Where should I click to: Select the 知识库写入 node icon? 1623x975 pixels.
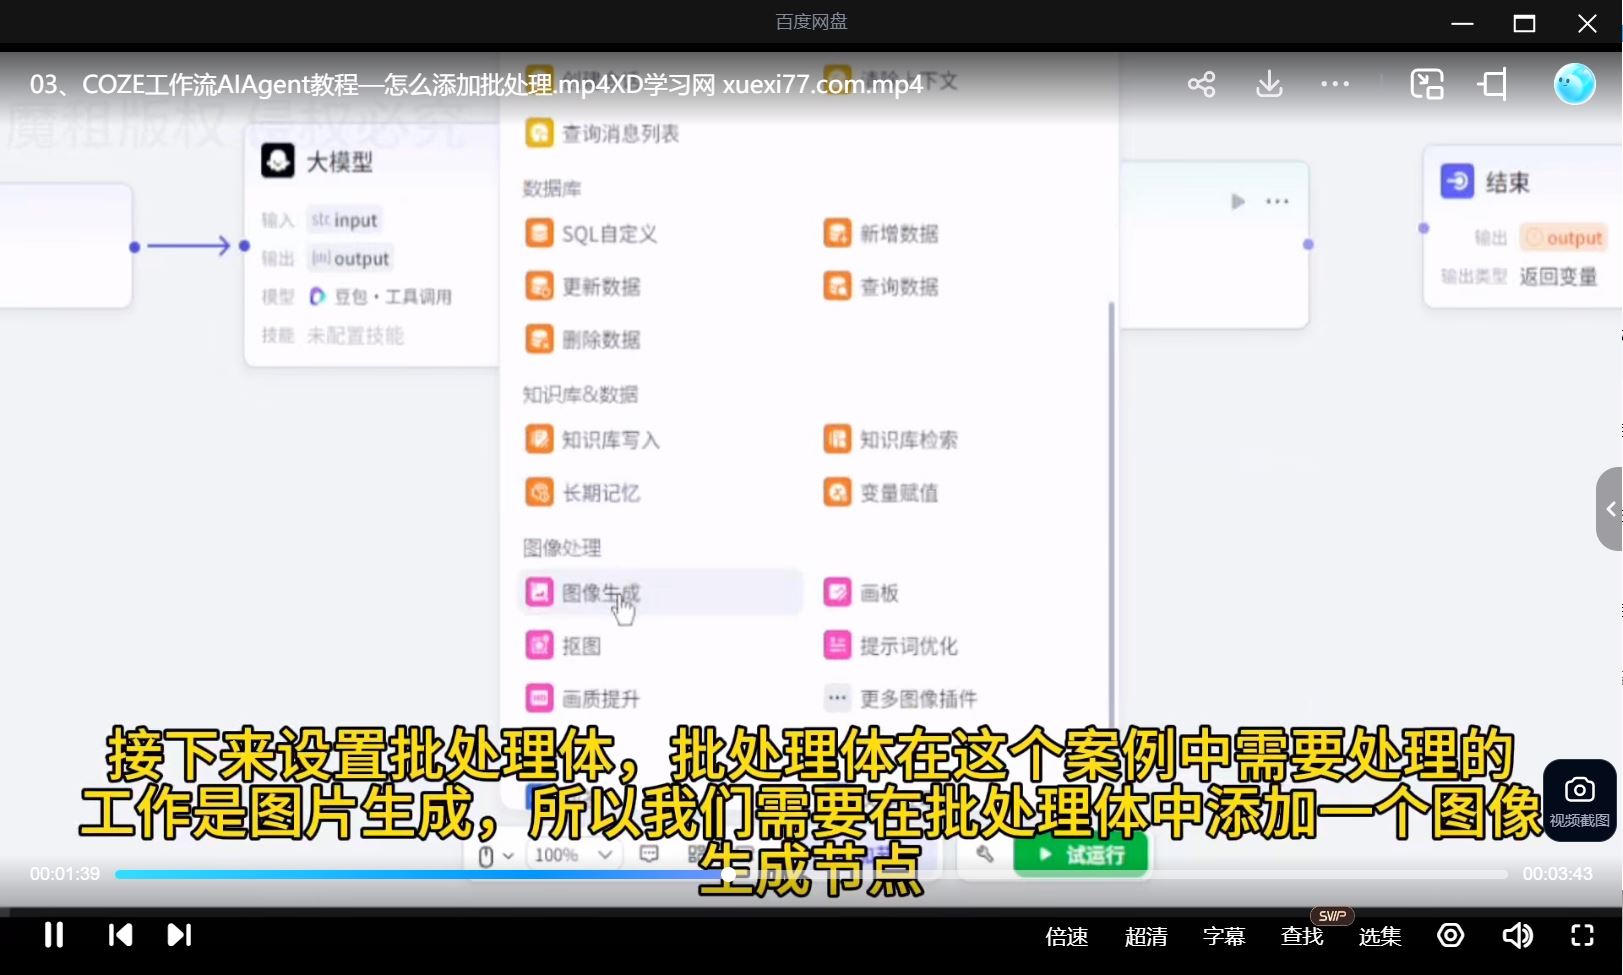pyautogui.click(x=539, y=438)
